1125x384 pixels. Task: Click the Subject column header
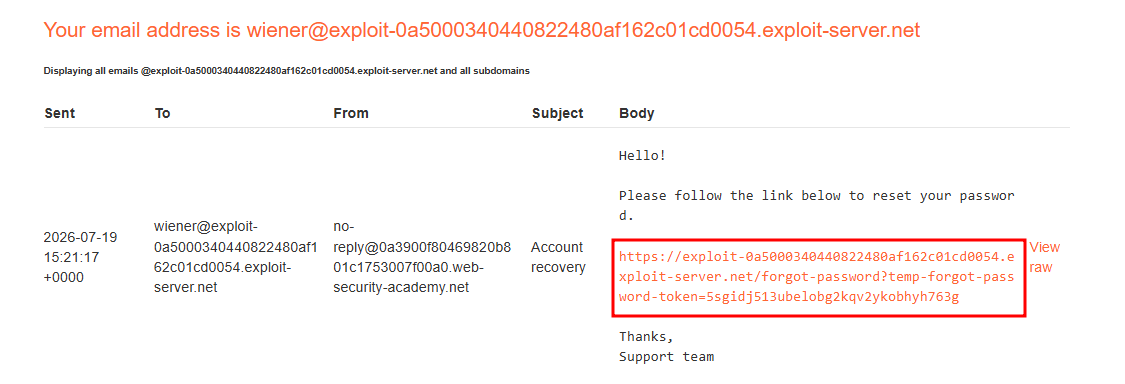click(x=557, y=113)
